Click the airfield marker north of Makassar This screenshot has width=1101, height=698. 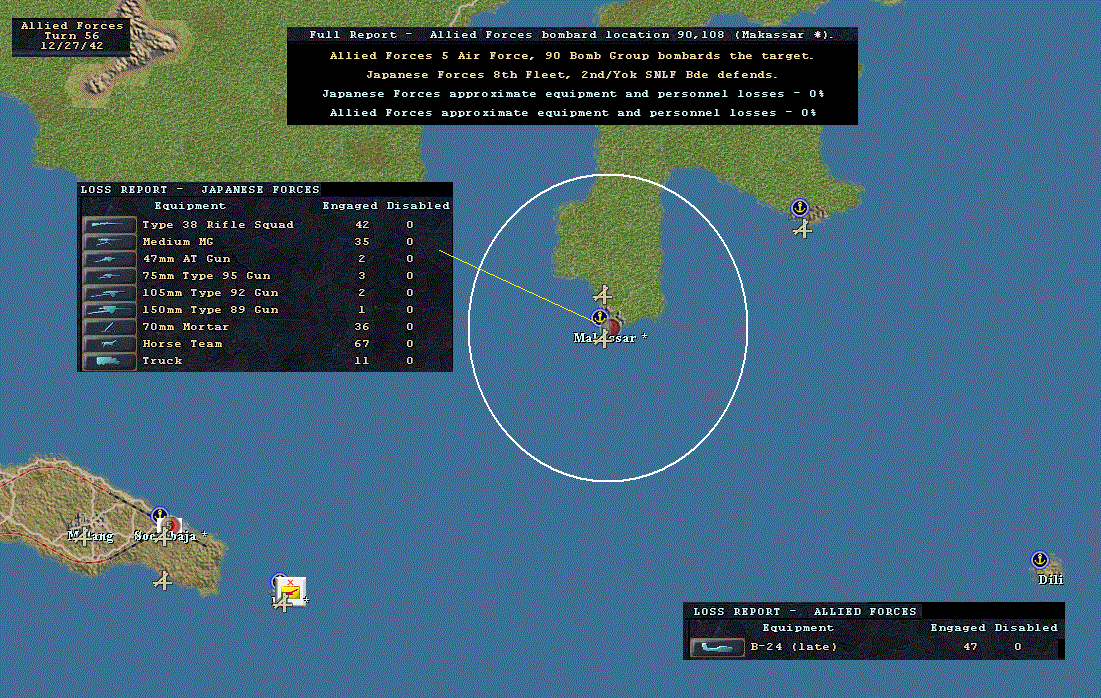pos(602,295)
